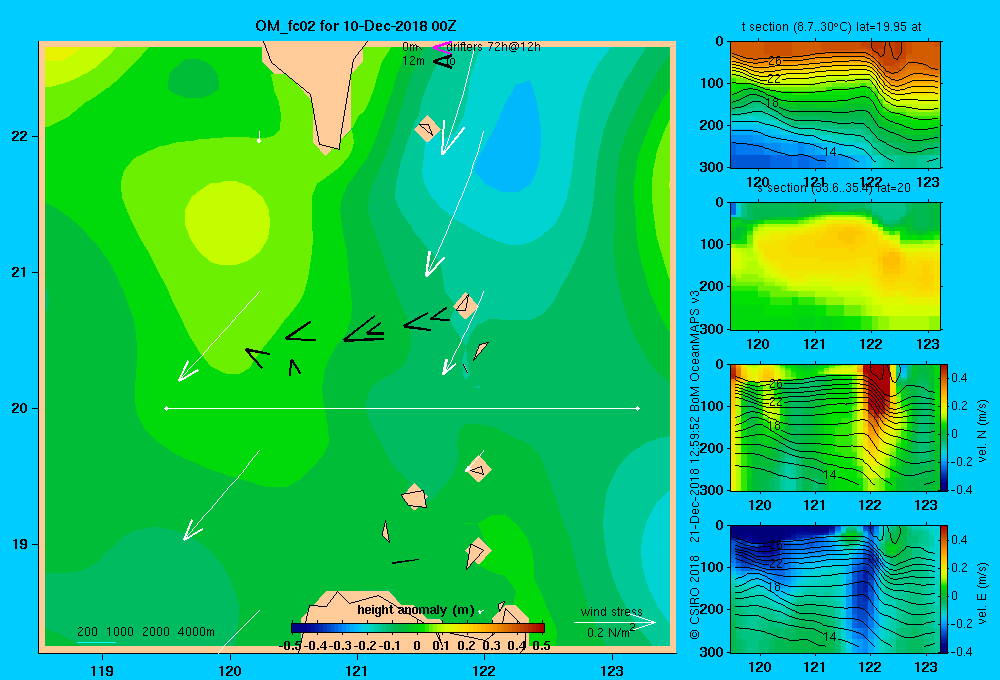Click the vel. E color scale bar
The image size is (1000, 680).
pyautogui.click(x=944, y=589)
